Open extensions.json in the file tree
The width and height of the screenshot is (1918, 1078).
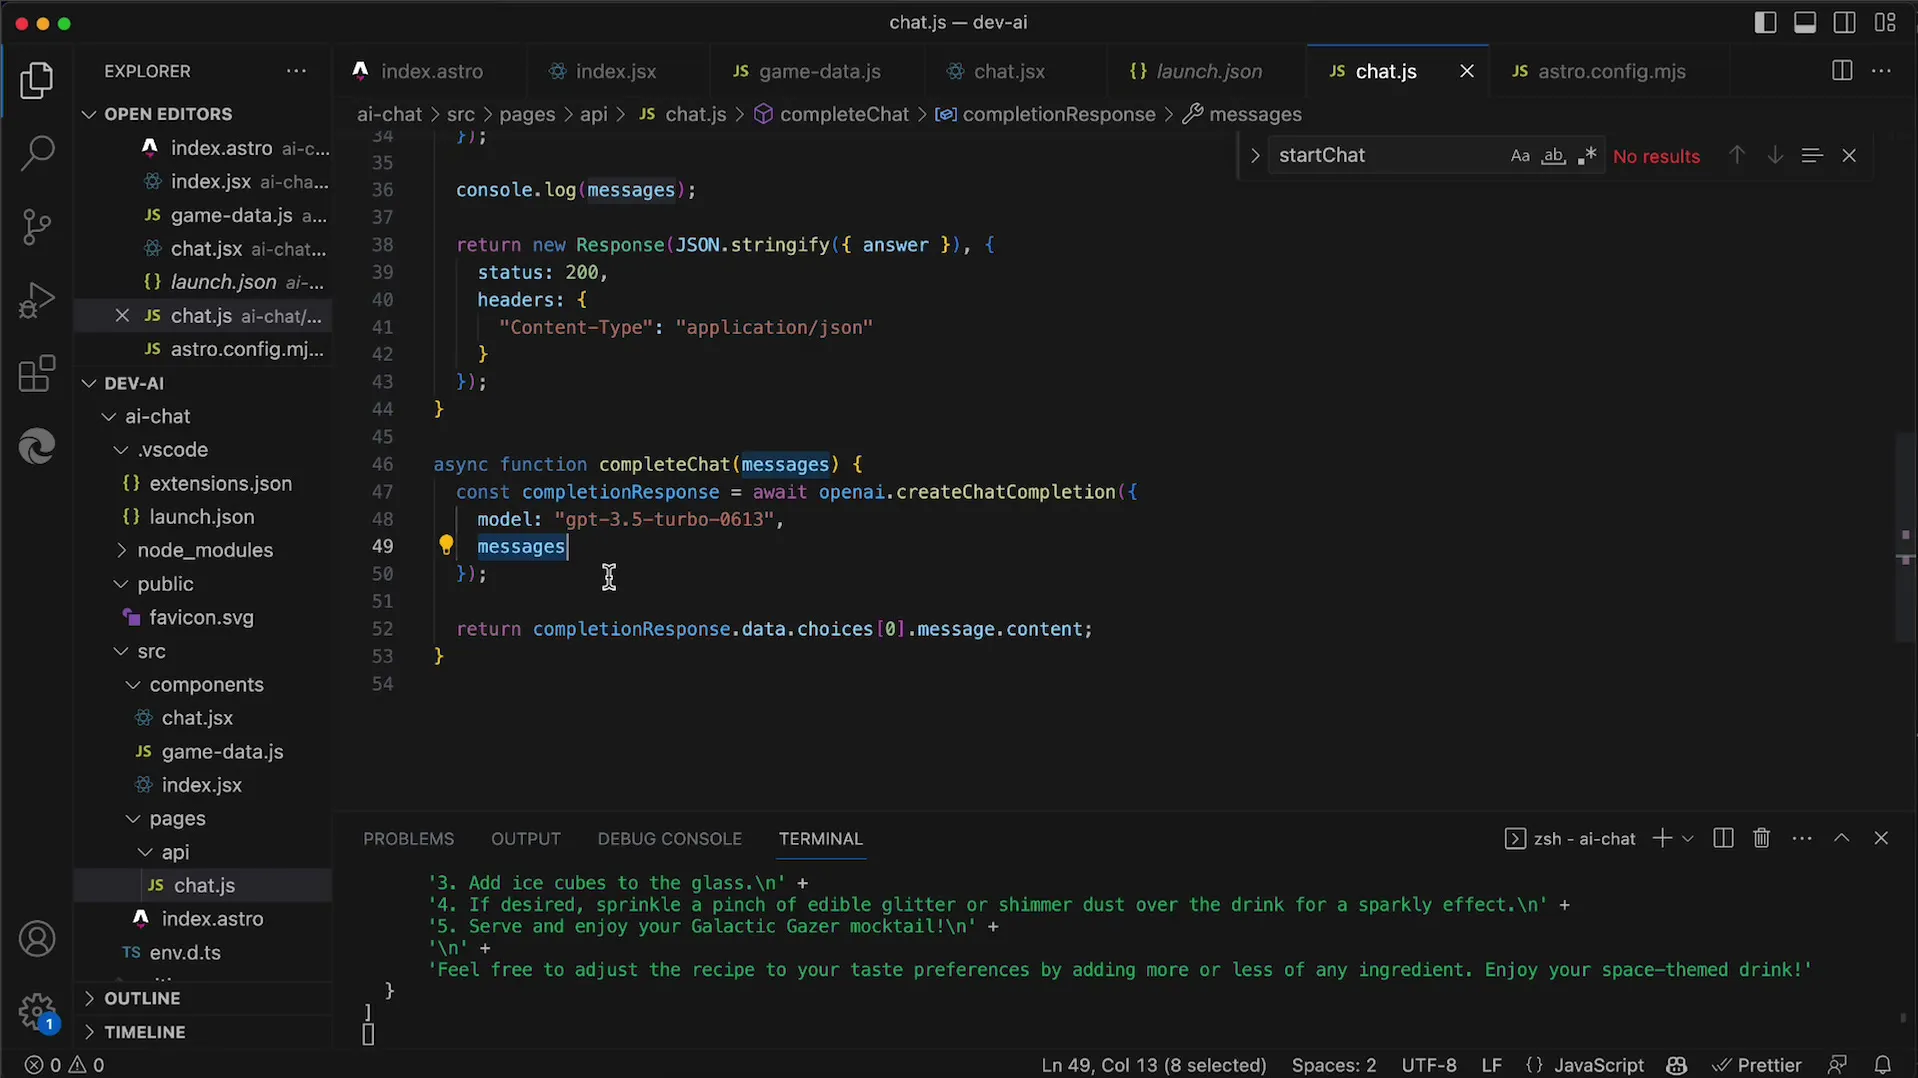[220, 483]
